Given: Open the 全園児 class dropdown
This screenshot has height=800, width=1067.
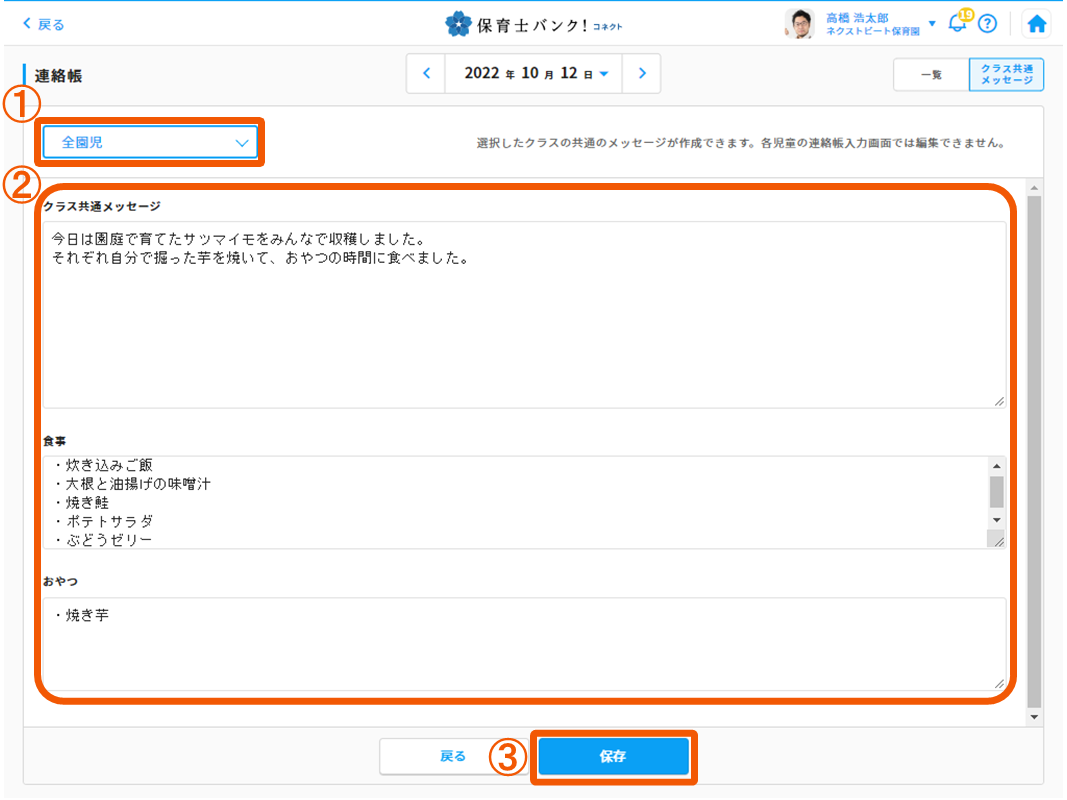Looking at the screenshot, I should tap(150, 143).
